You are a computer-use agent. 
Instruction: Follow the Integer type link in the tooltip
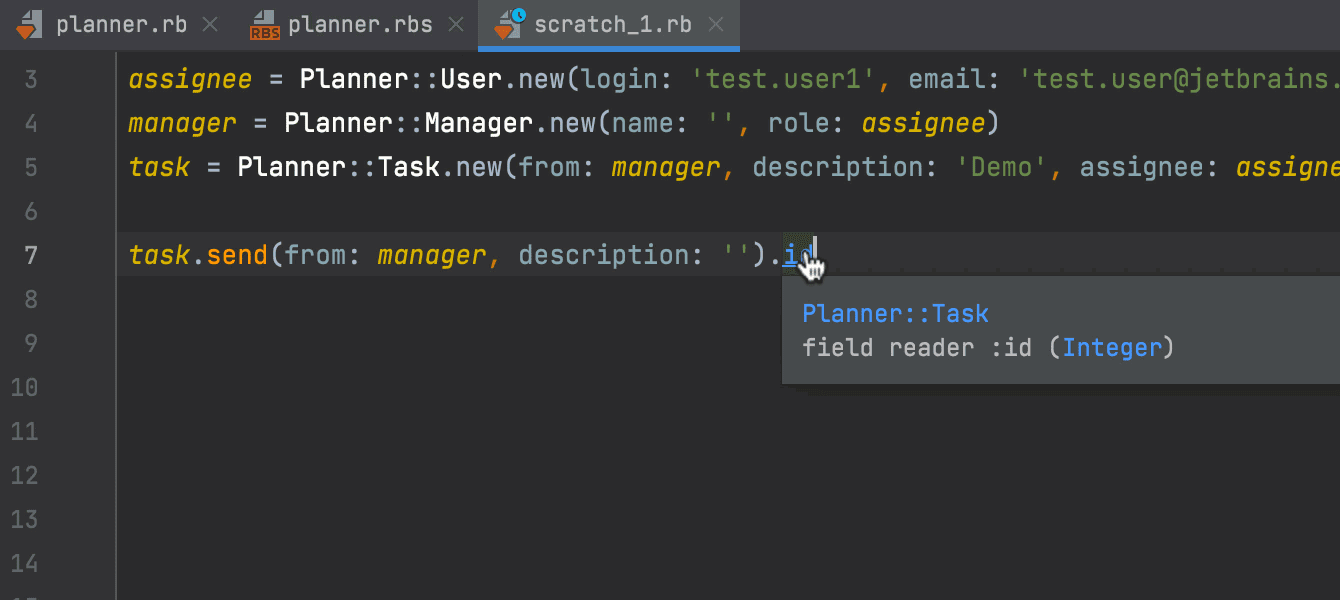pos(1112,348)
